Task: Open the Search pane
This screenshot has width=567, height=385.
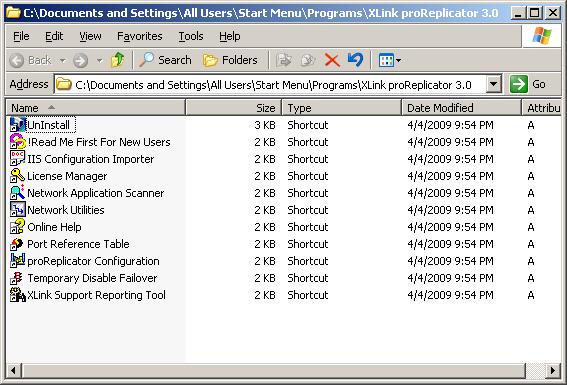Action: point(165,60)
